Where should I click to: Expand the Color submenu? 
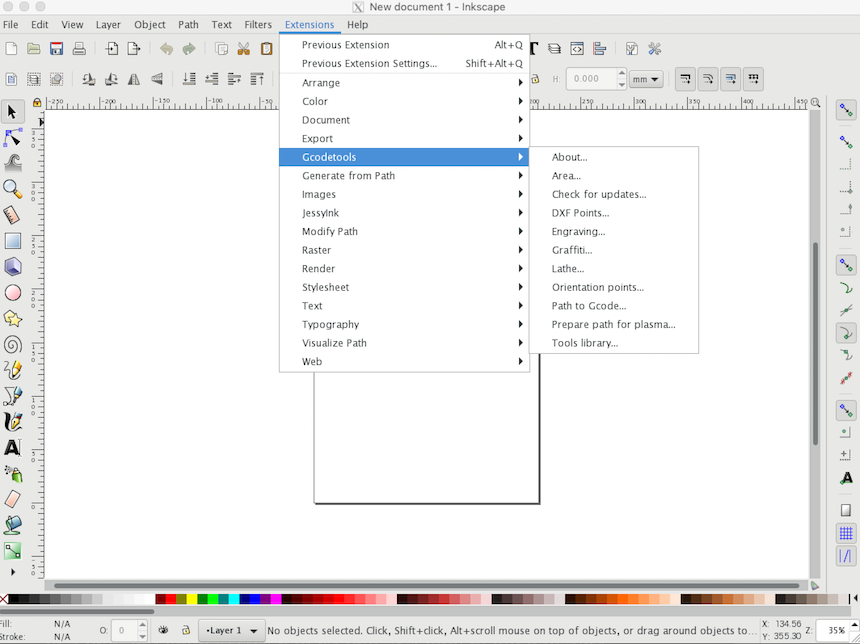coord(404,101)
